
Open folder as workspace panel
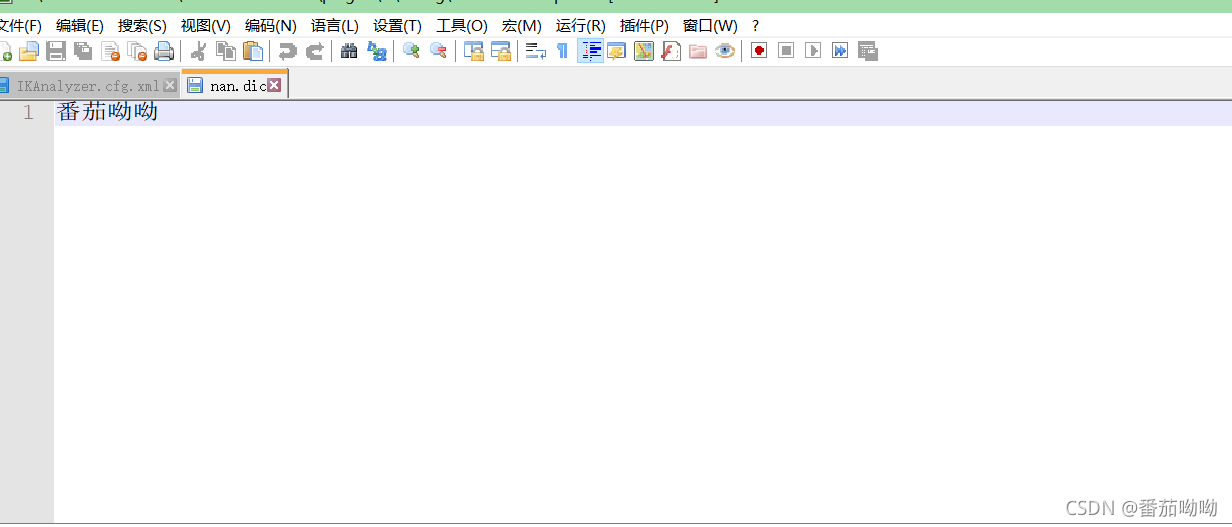698,51
